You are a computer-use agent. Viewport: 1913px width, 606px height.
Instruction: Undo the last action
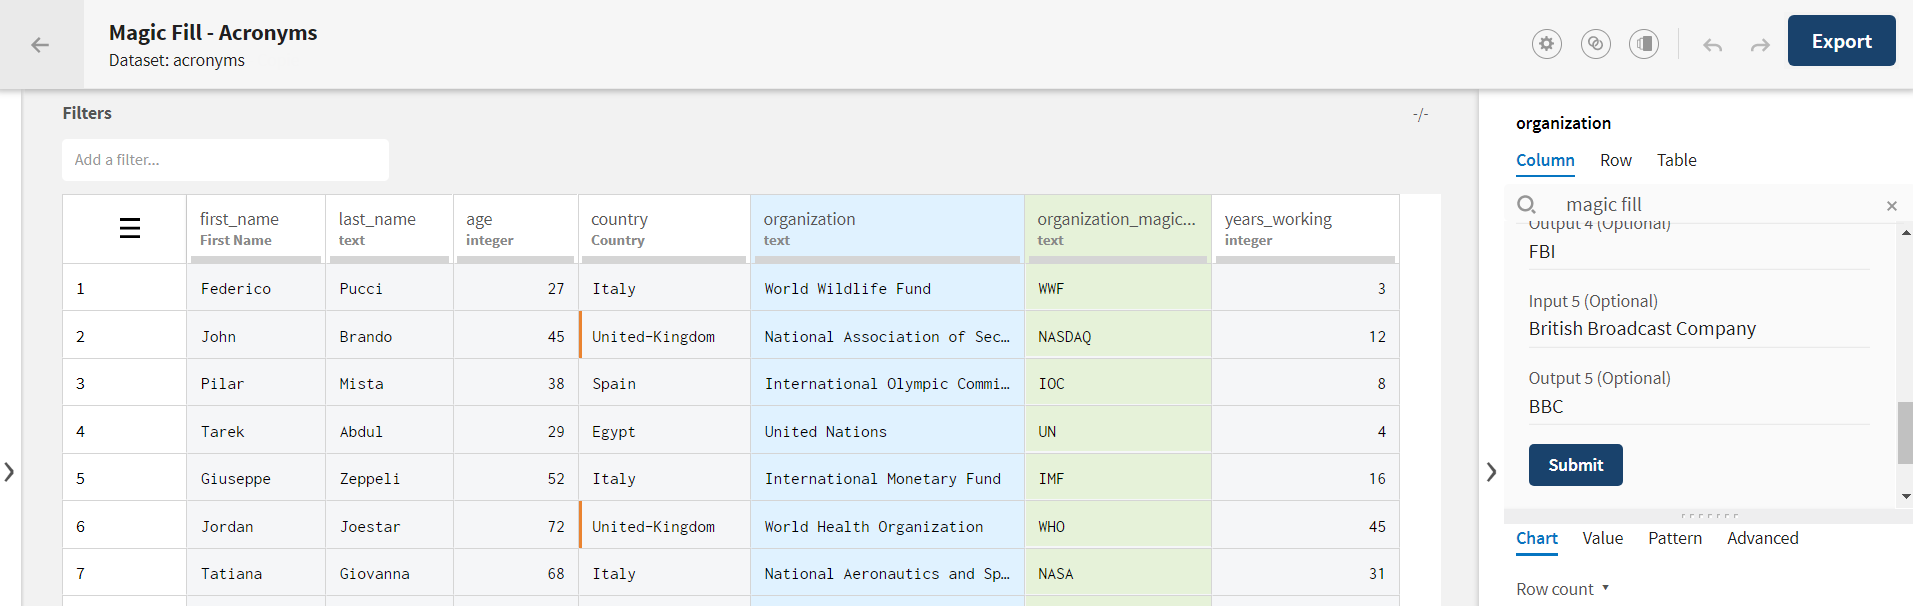click(x=1712, y=45)
